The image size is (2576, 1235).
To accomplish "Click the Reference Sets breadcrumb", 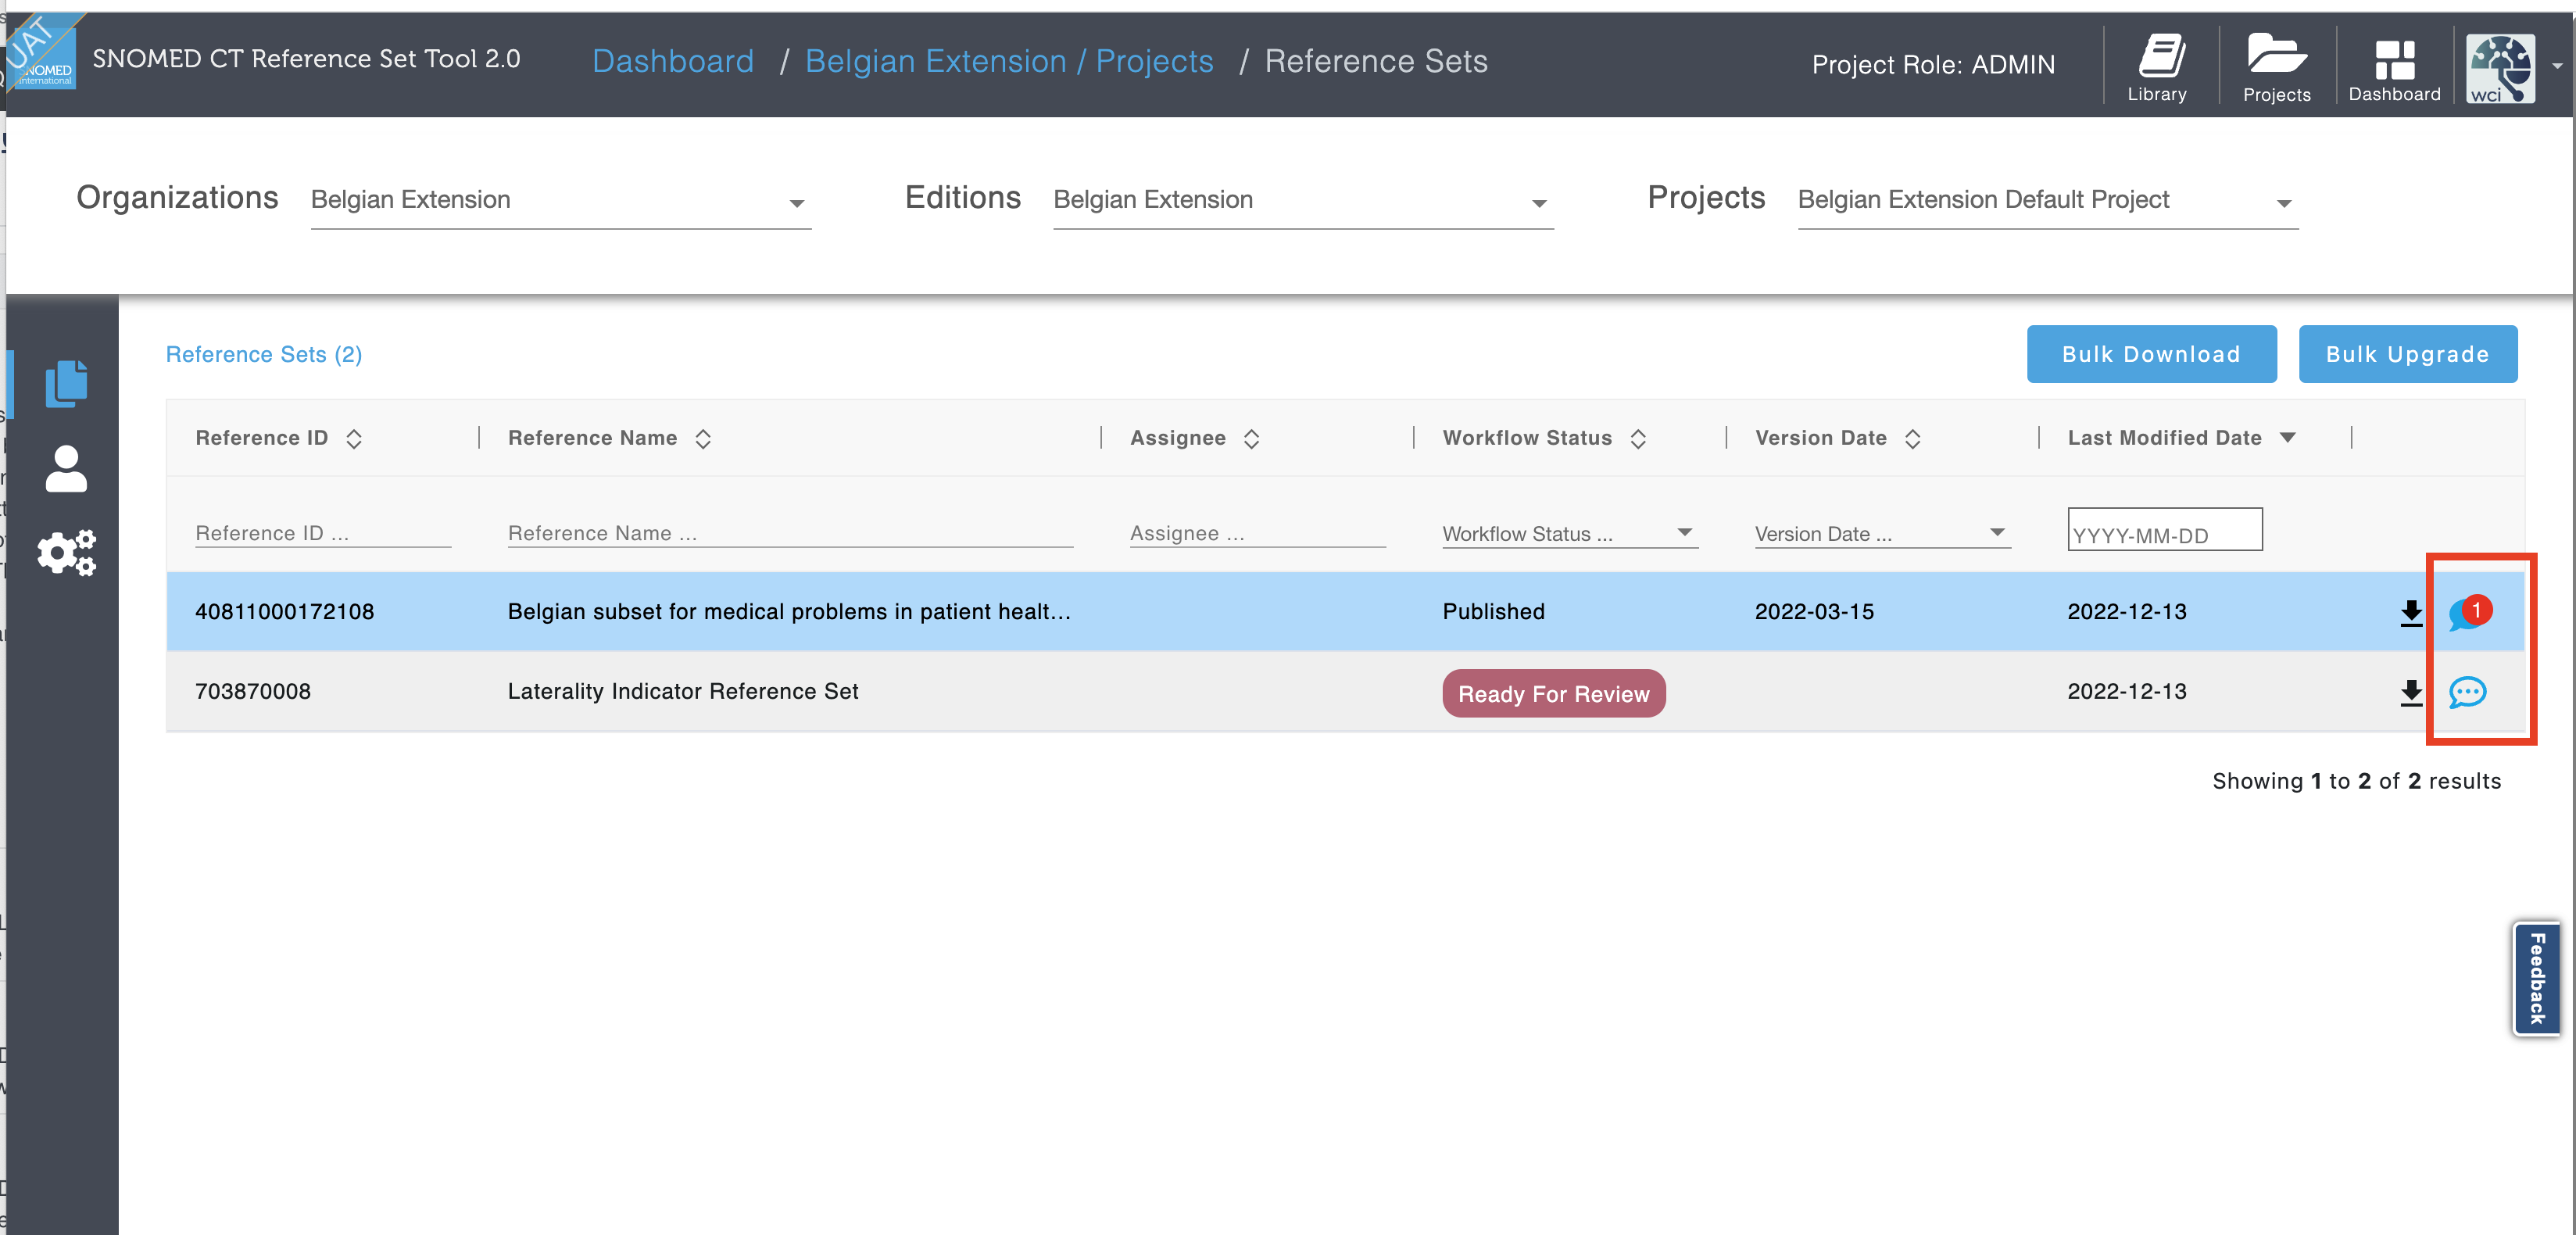I will (1376, 61).
